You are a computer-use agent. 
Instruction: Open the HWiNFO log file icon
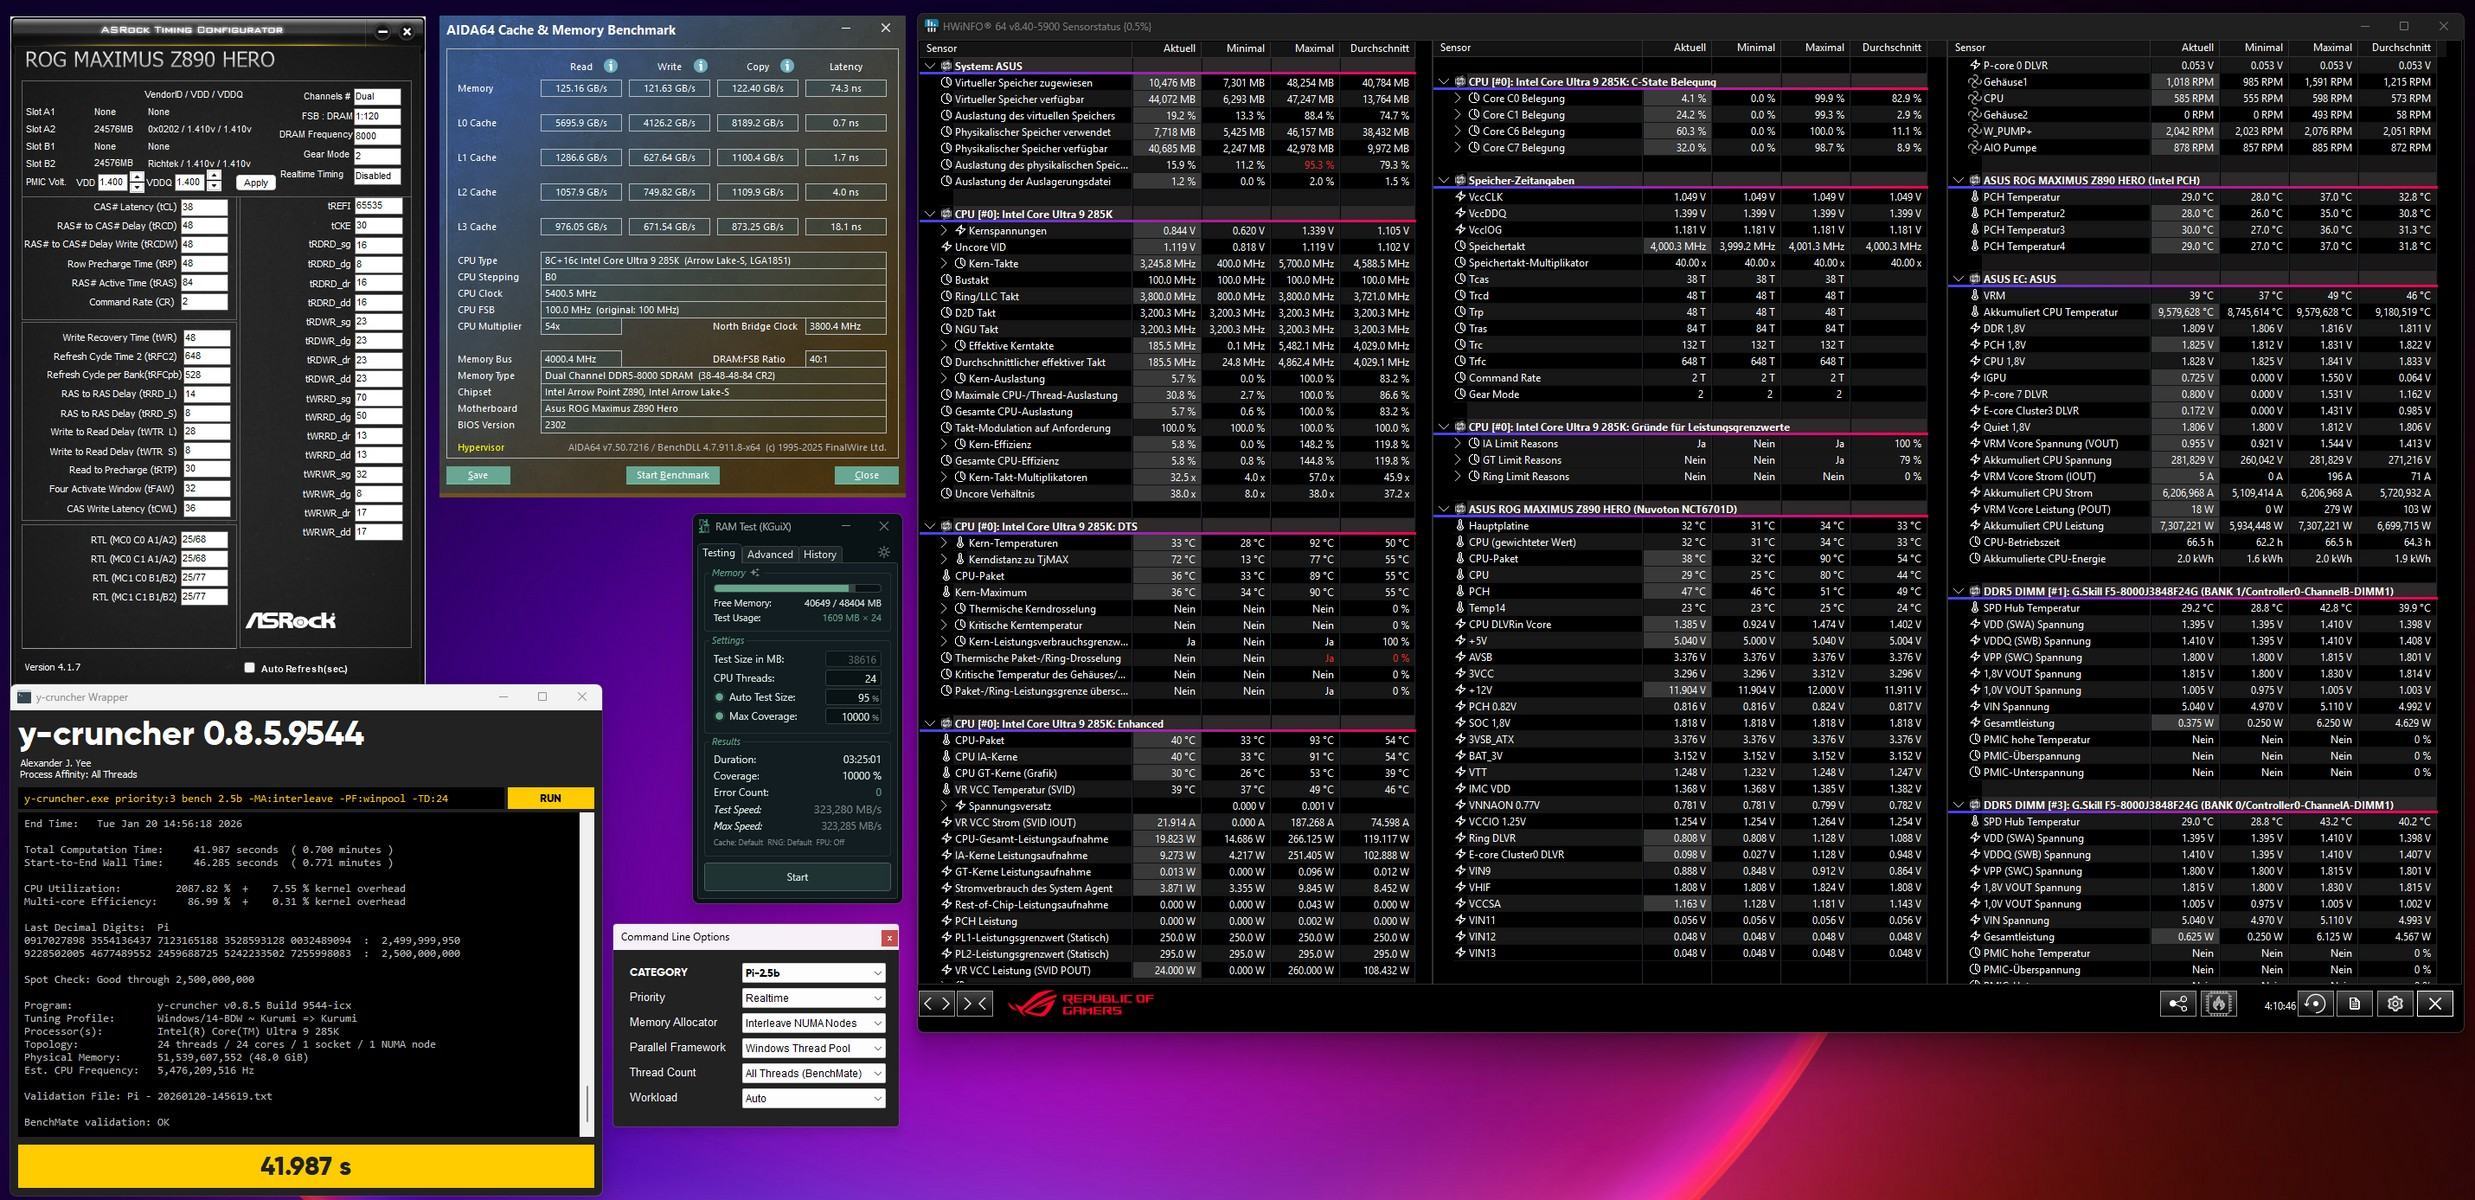point(2355,1004)
